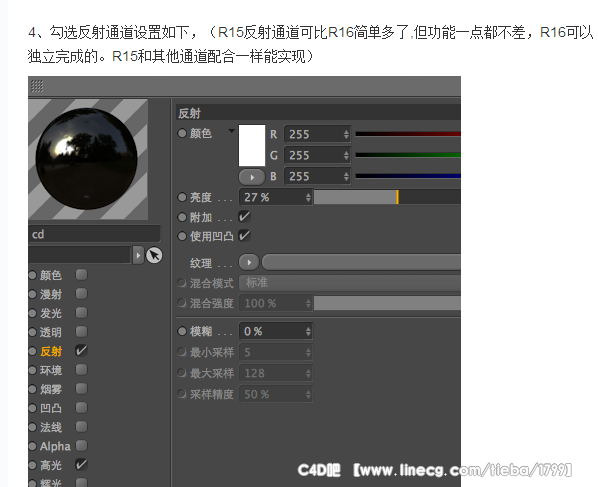
Task: Enable the 环境 channel checkbox
Action: pos(81,370)
